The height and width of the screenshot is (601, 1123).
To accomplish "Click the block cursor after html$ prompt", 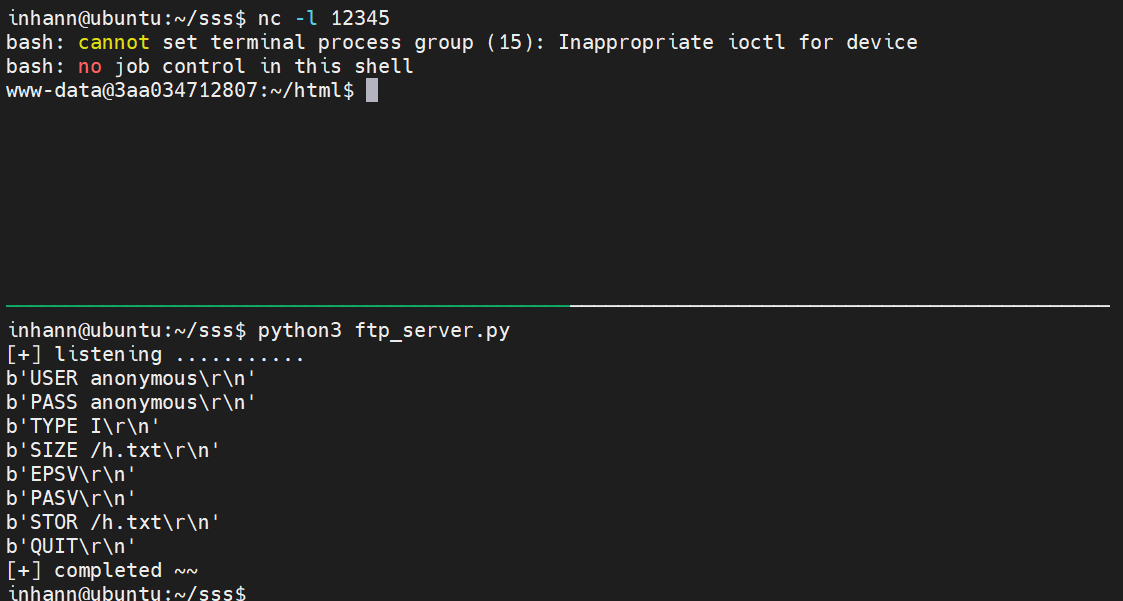I will (x=372, y=90).
